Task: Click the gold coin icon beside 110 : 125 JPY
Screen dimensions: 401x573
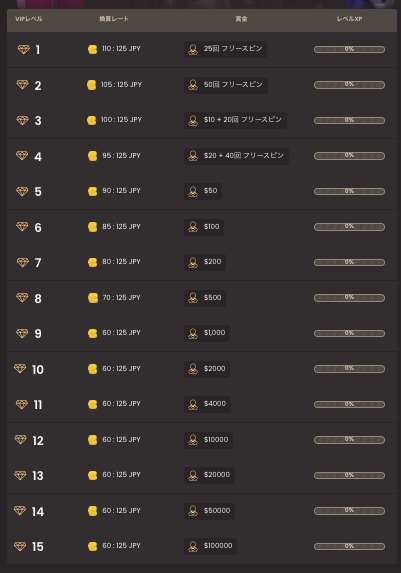Action: (92, 49)
